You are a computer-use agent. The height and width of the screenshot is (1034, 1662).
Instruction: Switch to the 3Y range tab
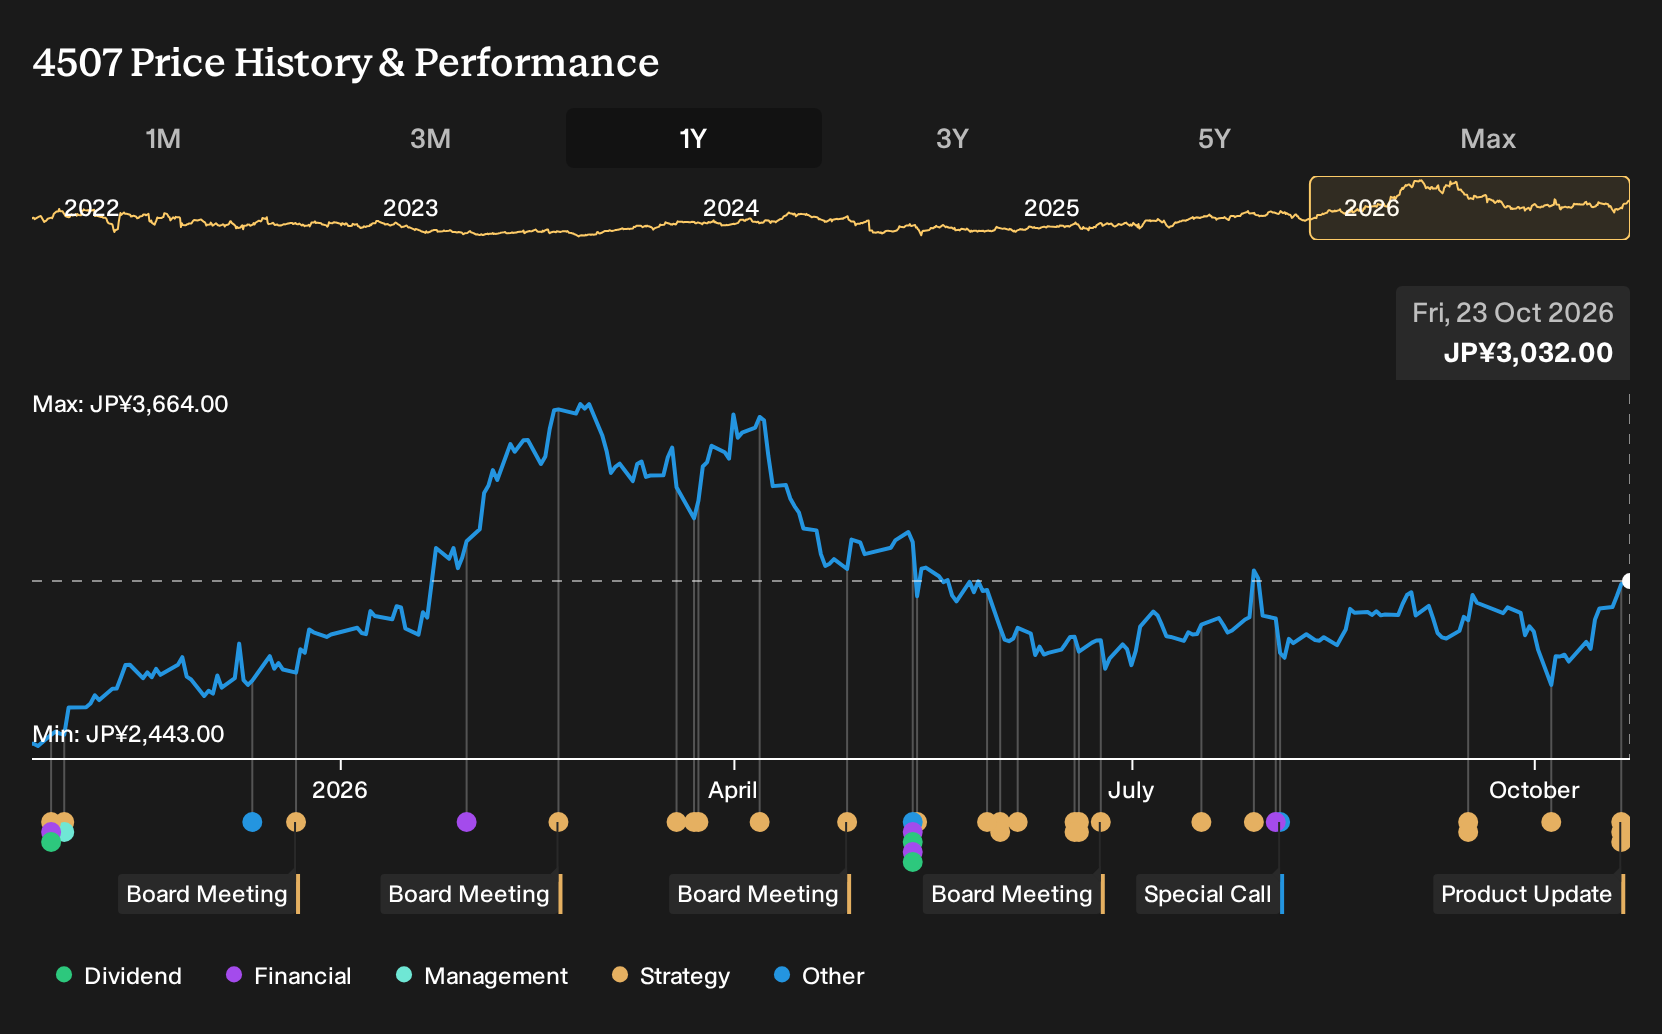click(x=952, y=138)
